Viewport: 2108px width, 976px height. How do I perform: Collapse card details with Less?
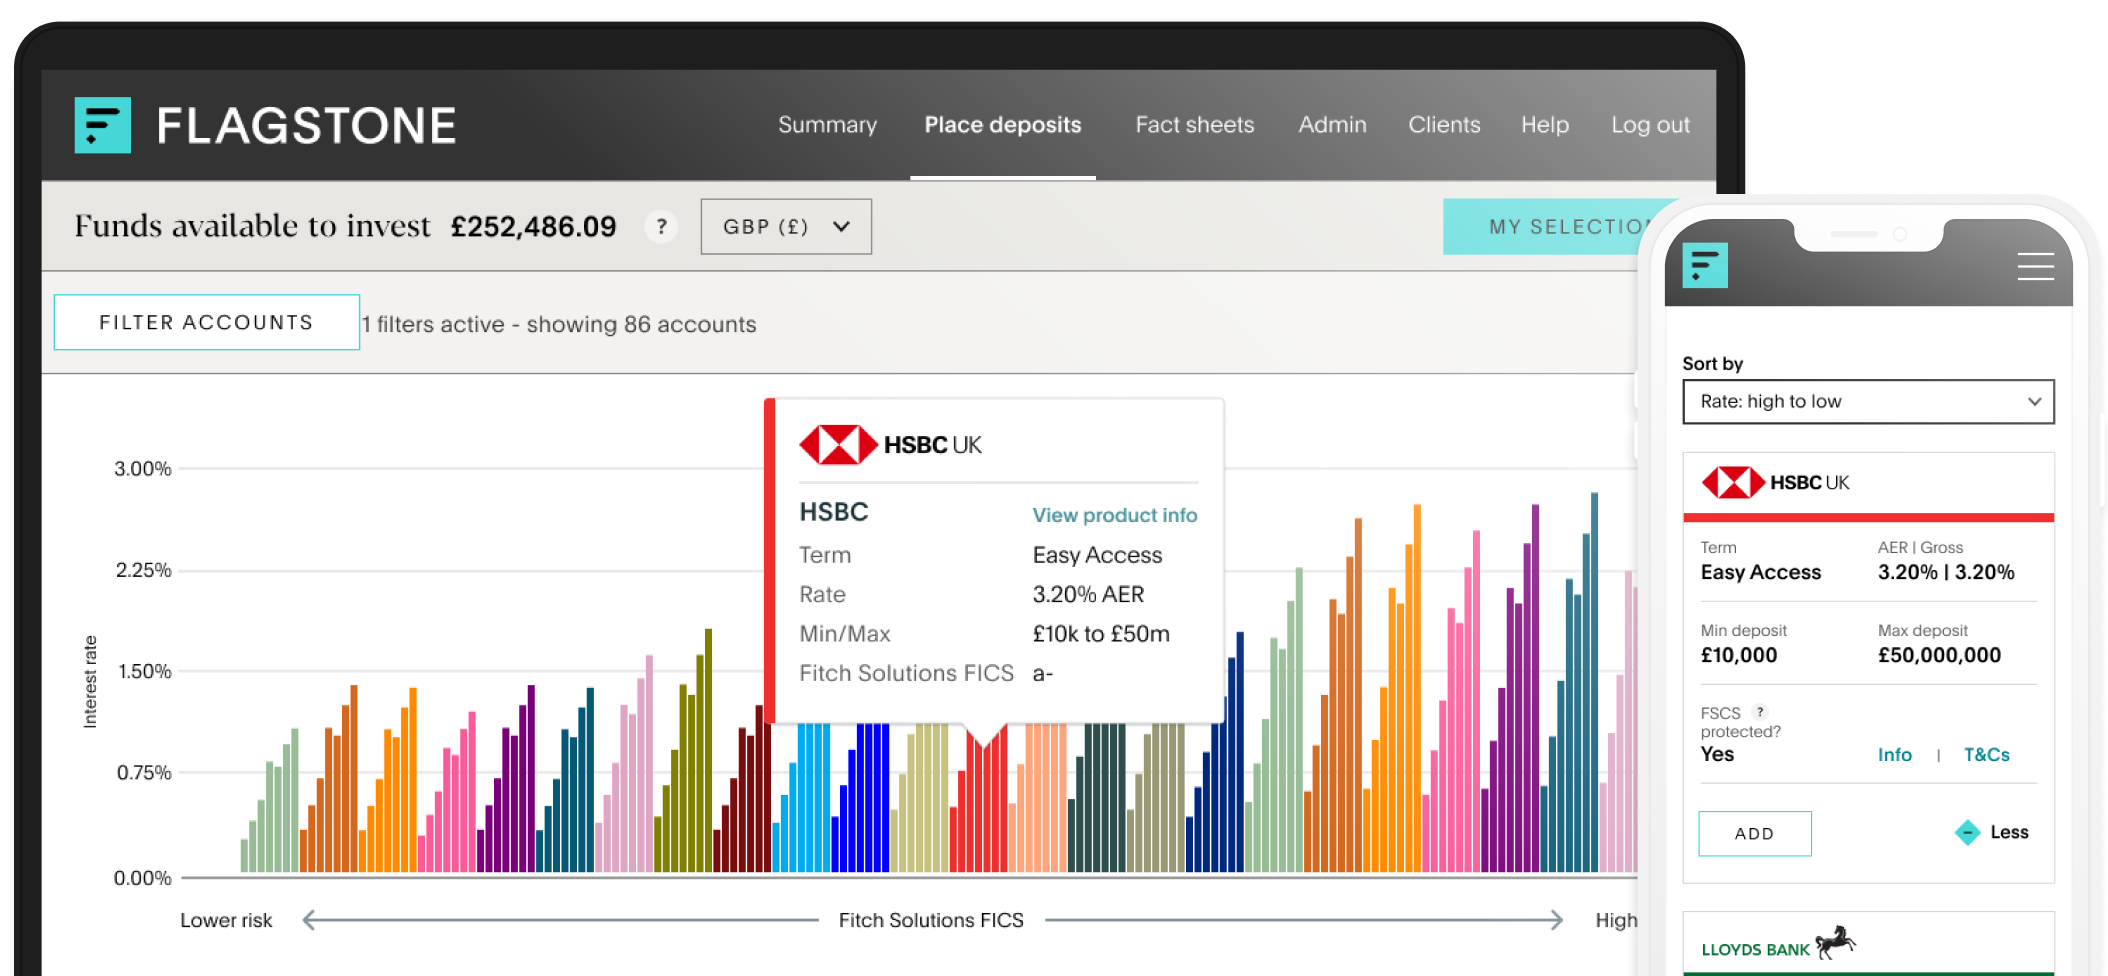pyautogui.click(x=2009, y=832)
